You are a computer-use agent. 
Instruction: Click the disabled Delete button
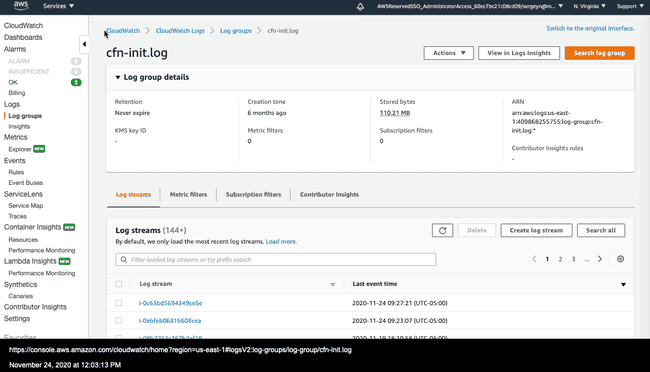[x=477, y=231]
